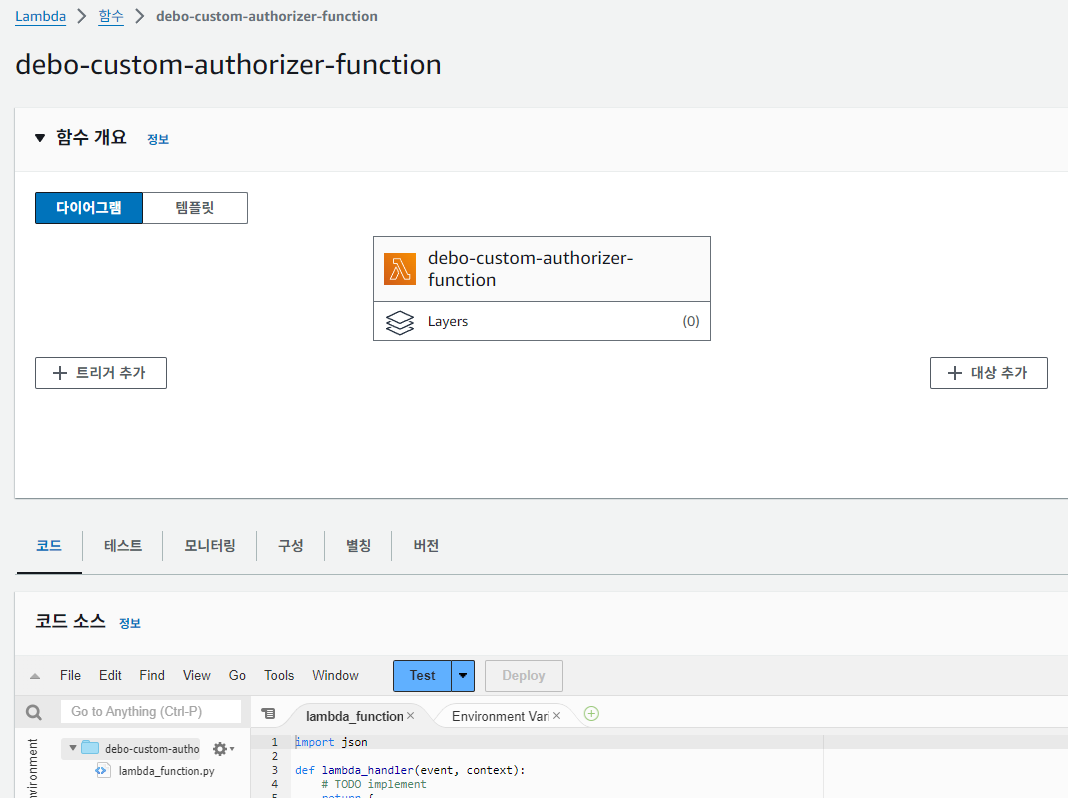Go to Lambda breadcrumb link

(41, 16)
